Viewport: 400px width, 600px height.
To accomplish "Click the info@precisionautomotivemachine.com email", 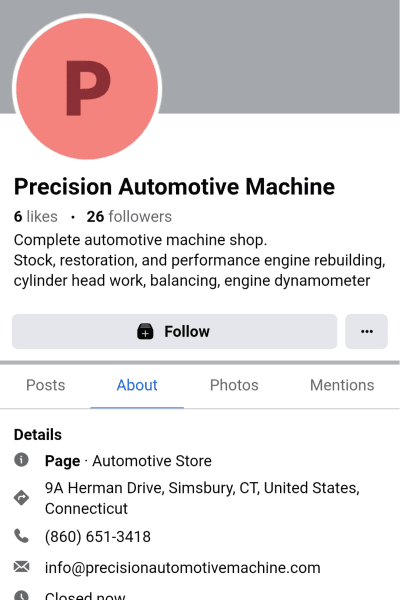I will point(183,567).
